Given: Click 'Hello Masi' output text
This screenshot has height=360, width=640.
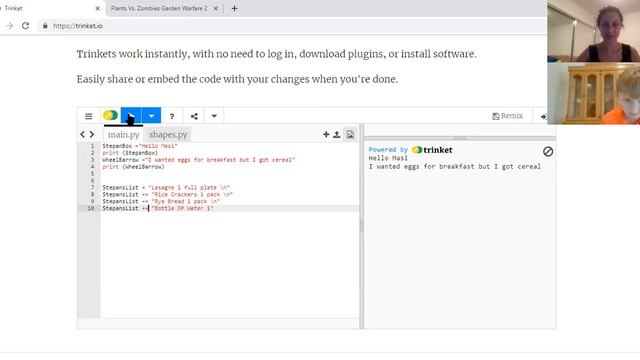Looking at the screenshot, I should [x=388, y=158].
